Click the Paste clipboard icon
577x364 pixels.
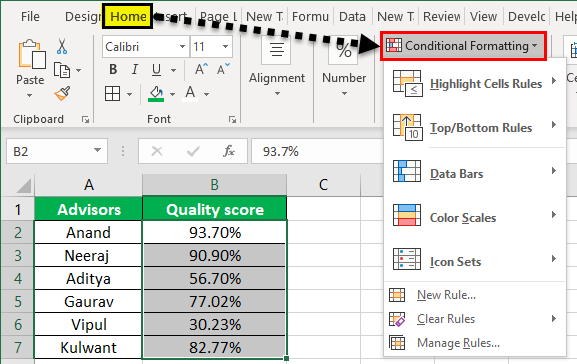pyautogui.click(x=32, y=54)
